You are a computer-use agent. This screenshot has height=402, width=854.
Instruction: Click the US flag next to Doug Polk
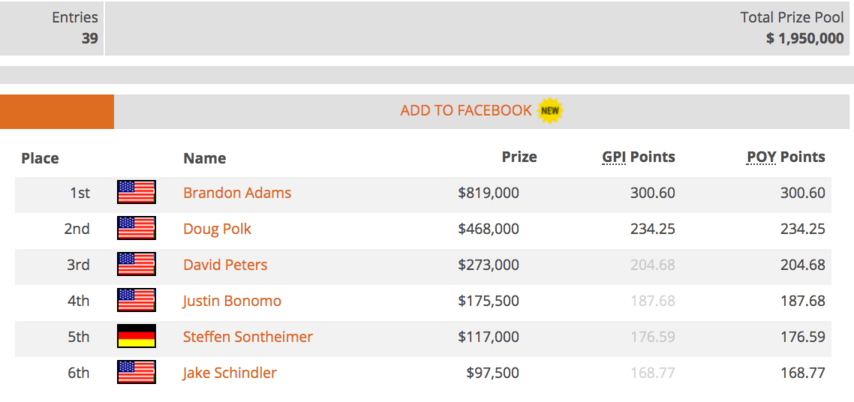pos(136,228)
